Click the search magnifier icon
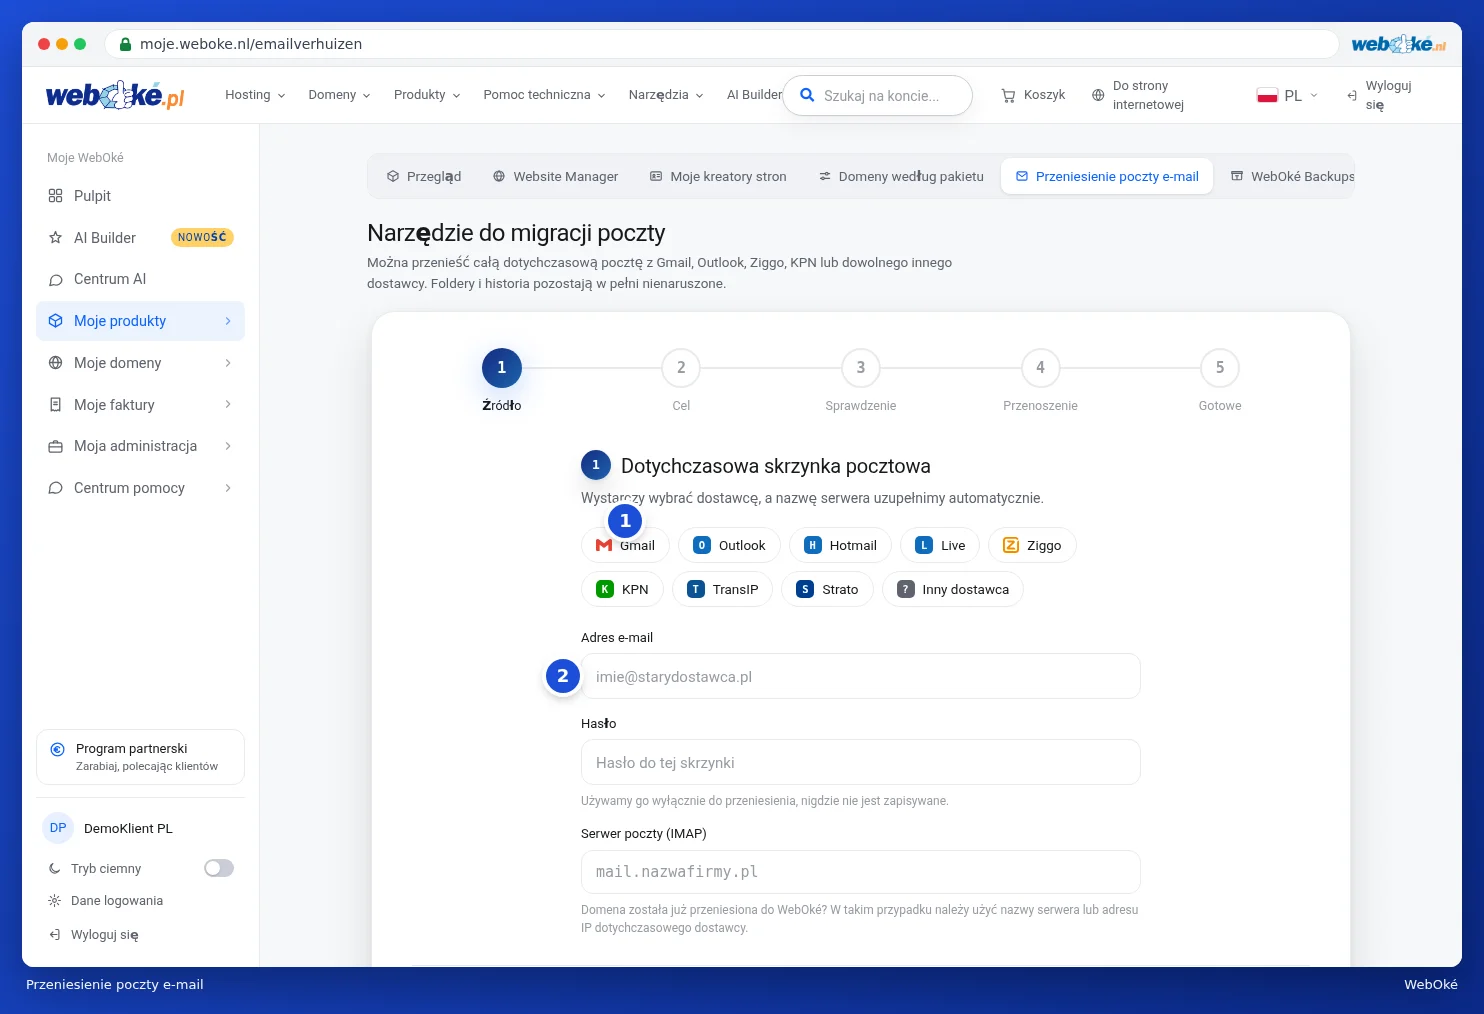Viewport: 1484px width, 1014px height. click(807, 95)
